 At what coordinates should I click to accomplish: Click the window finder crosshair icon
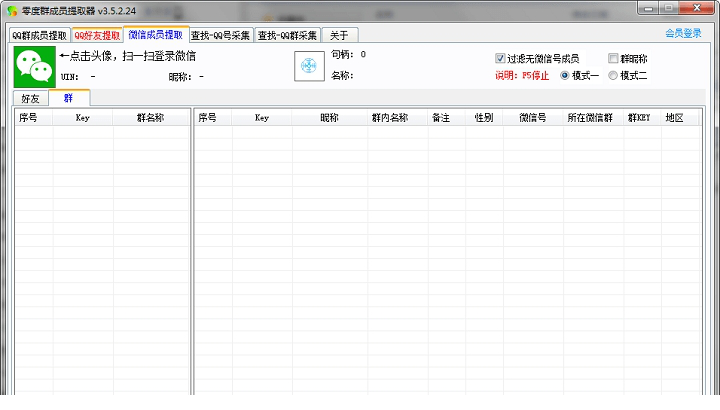tap(309, 66)
